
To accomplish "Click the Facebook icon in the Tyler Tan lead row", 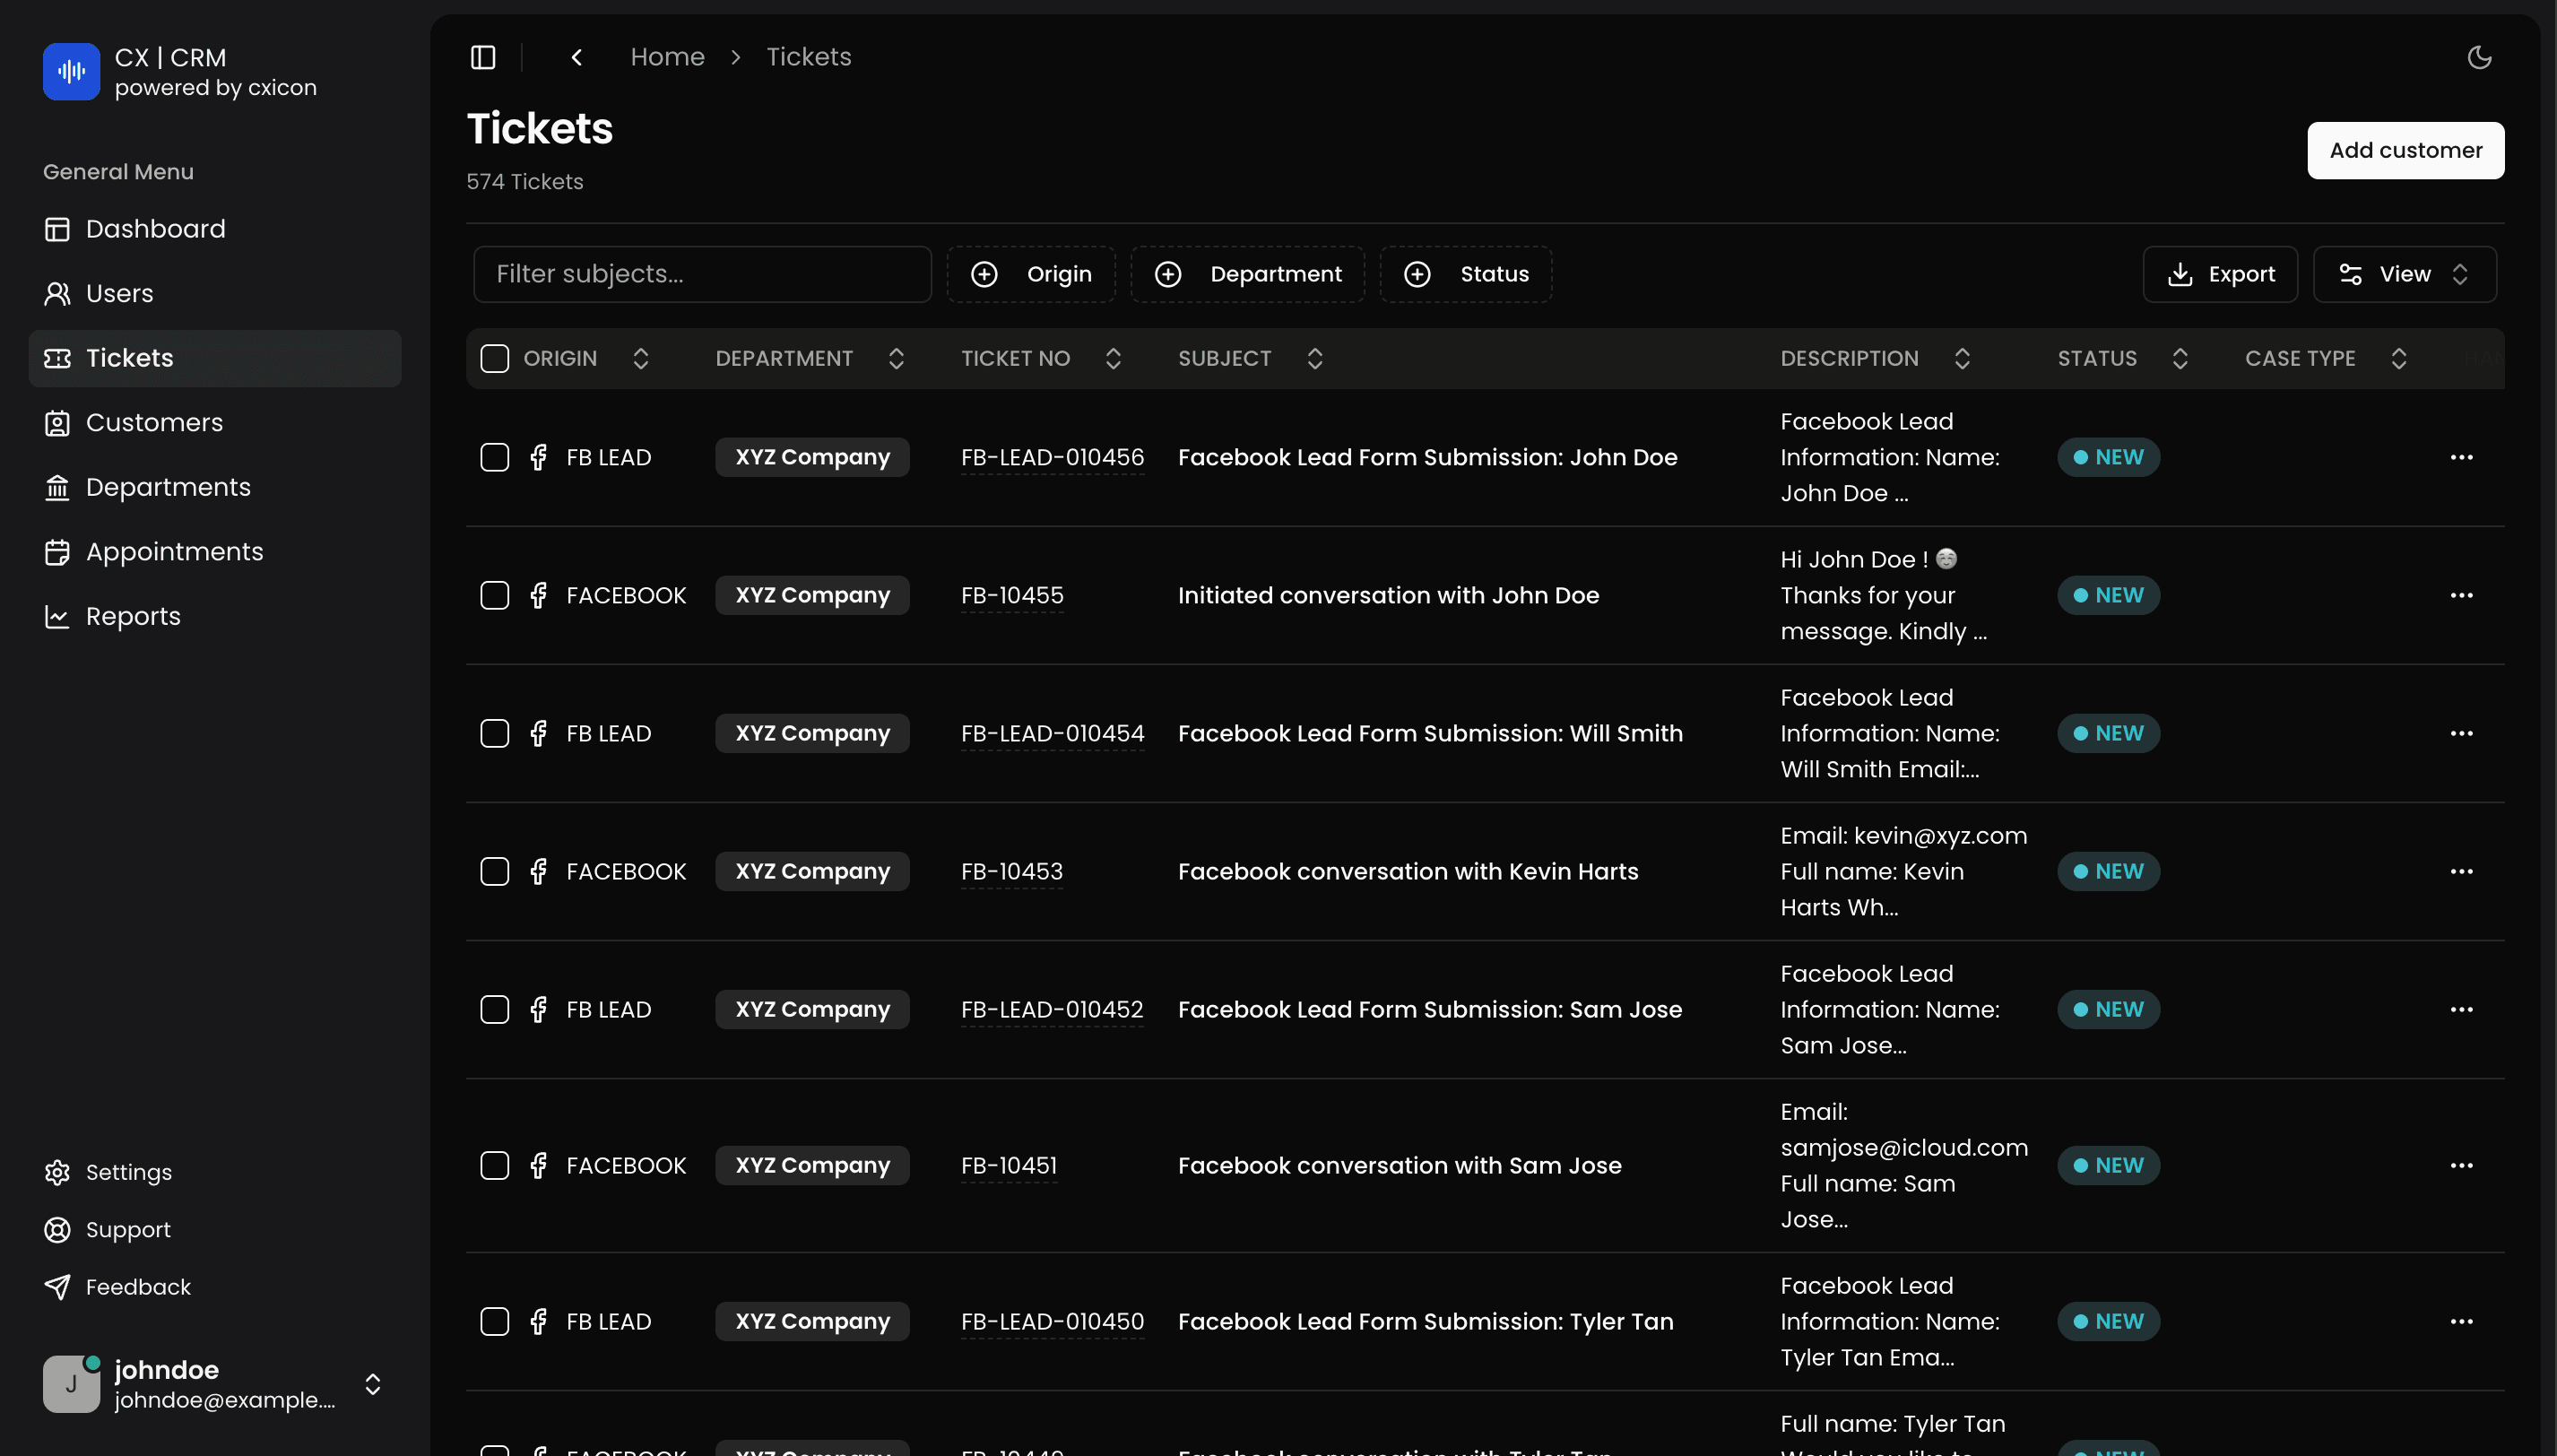I will point(538,1321).
